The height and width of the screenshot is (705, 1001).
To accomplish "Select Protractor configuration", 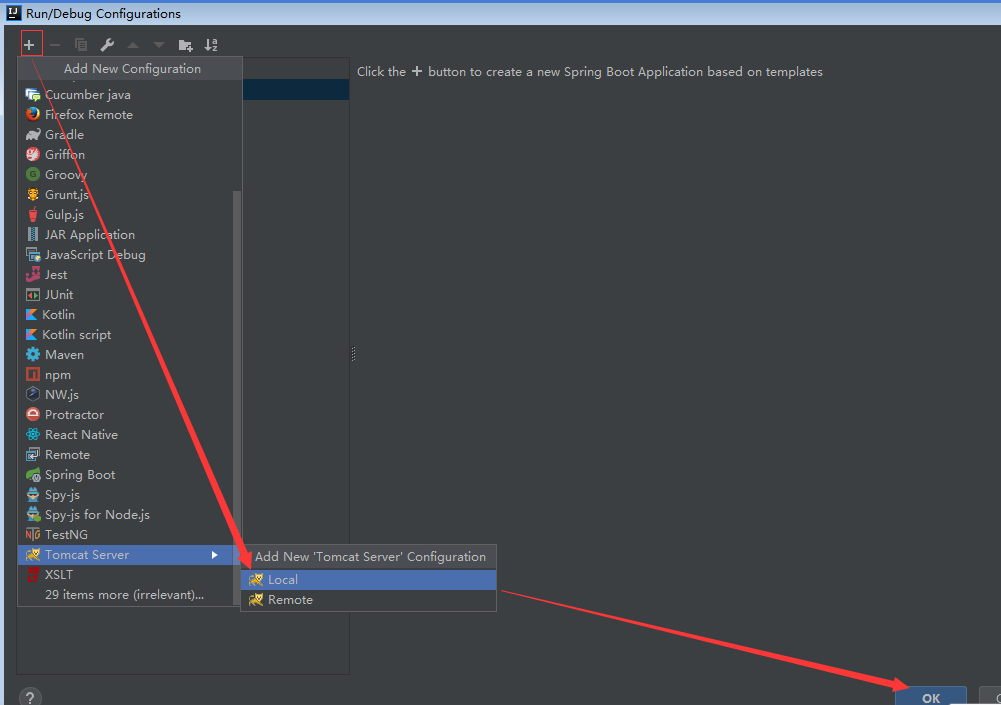I will coord(126,414).
